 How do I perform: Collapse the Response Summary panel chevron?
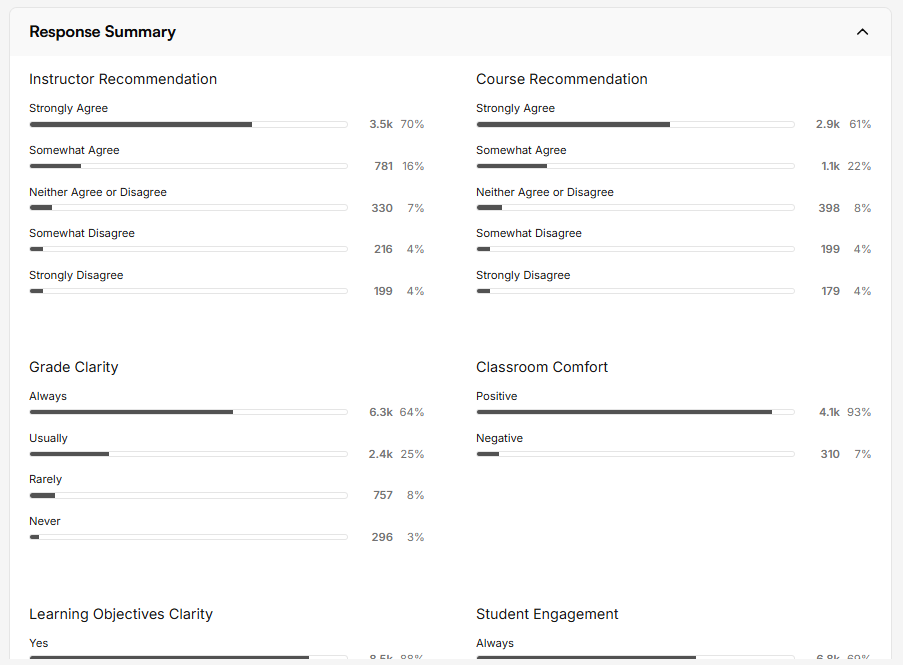coord(862,32)
